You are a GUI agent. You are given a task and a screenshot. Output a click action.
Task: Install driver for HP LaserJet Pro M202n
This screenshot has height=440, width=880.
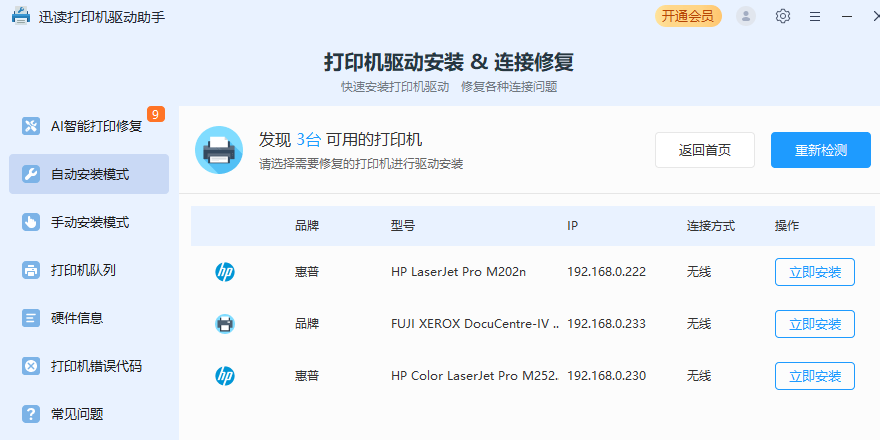pos(815,272)
